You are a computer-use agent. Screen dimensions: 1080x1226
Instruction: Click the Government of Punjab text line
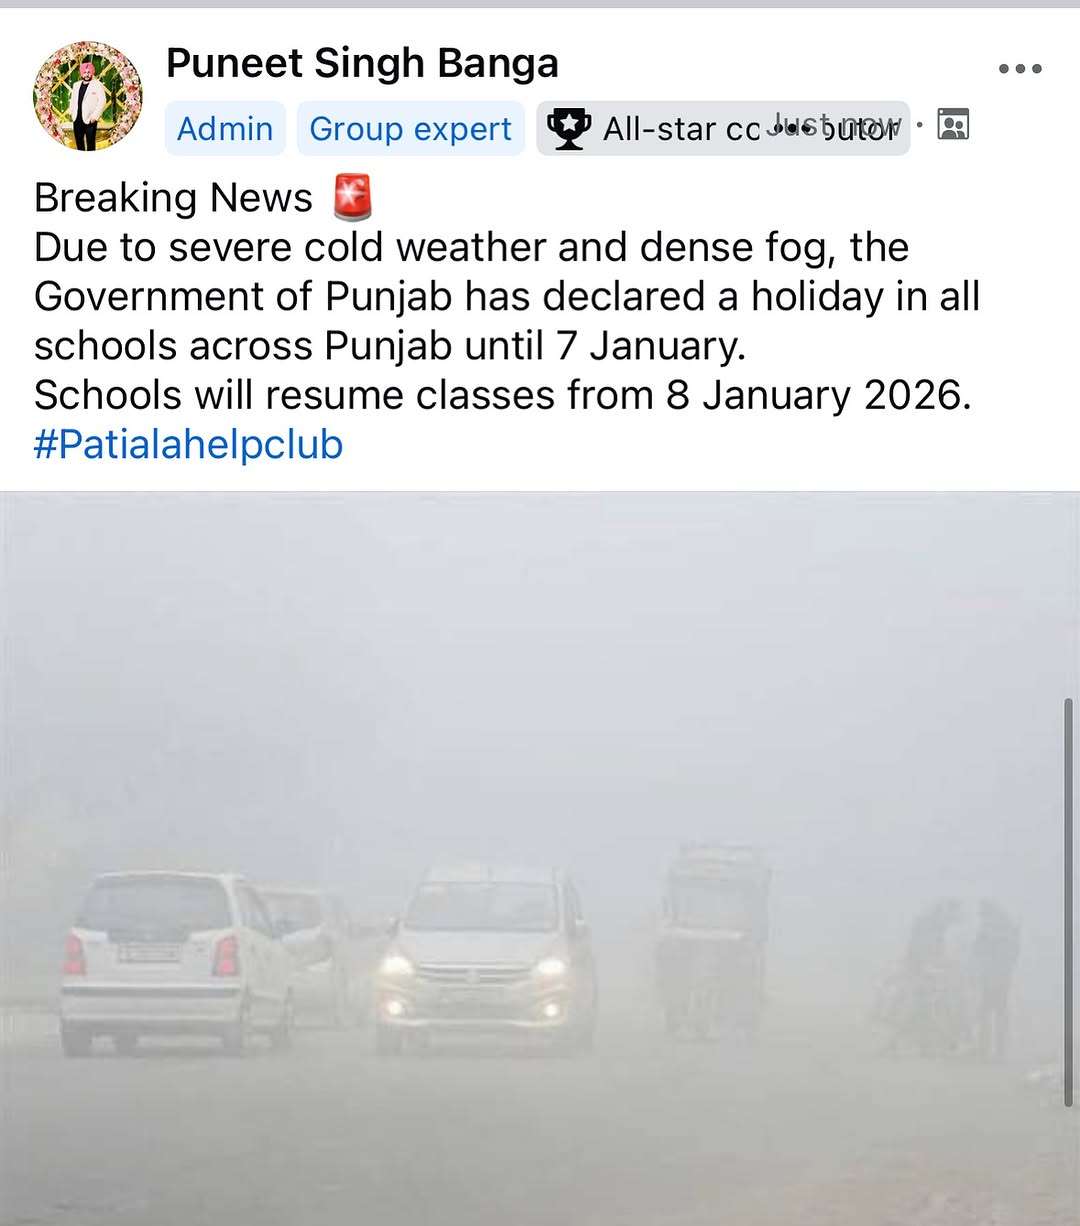point(507,296)
